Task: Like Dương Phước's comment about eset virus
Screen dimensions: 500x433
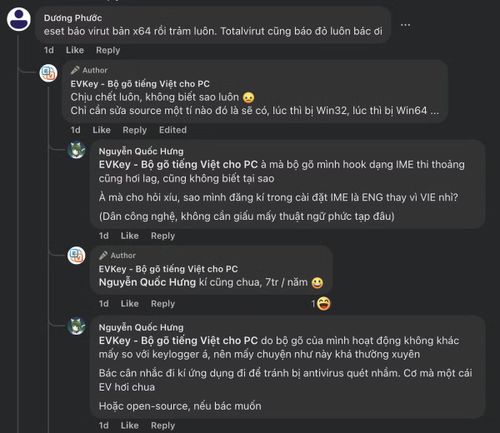Action: tap(75, 50)
